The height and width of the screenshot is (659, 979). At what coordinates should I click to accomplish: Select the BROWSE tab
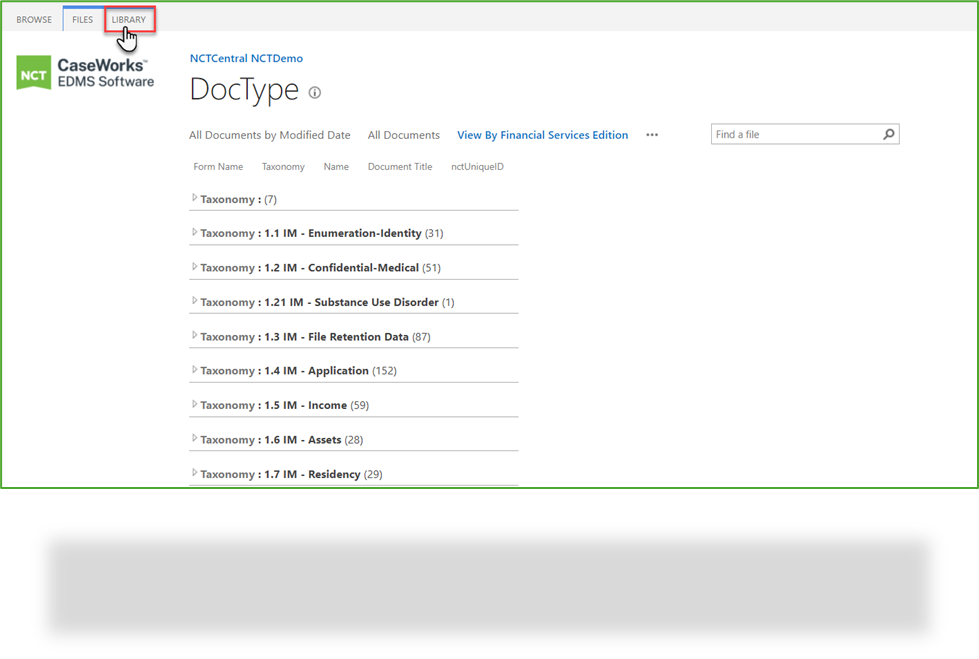coord(34,18)
